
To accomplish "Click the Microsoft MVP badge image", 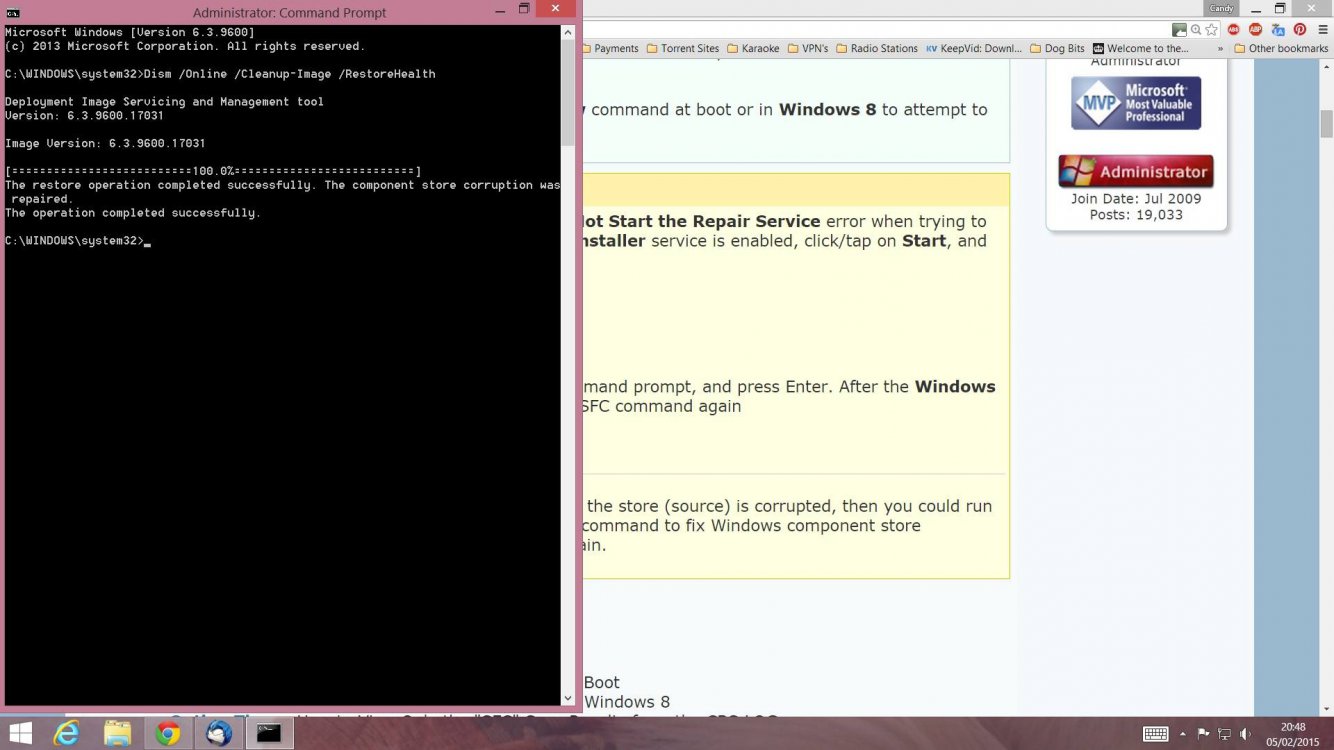I will coord(1136,103).
